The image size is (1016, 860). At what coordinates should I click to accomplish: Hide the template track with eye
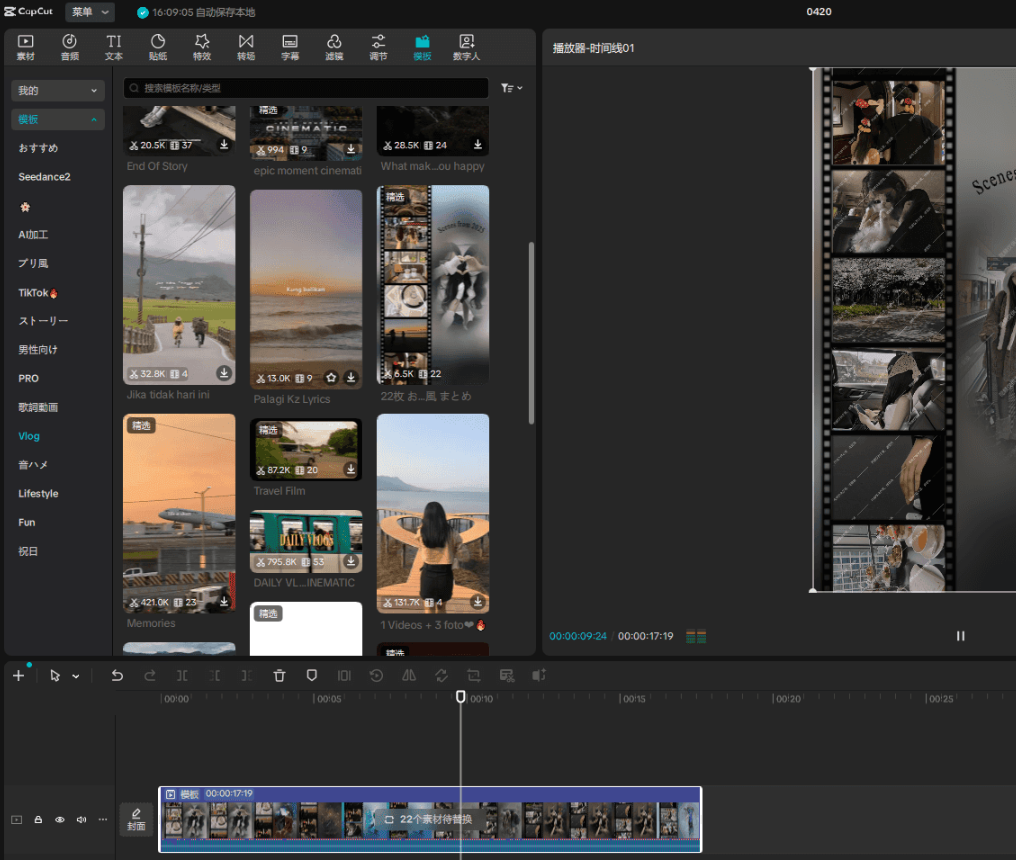[x=60, y=820]
